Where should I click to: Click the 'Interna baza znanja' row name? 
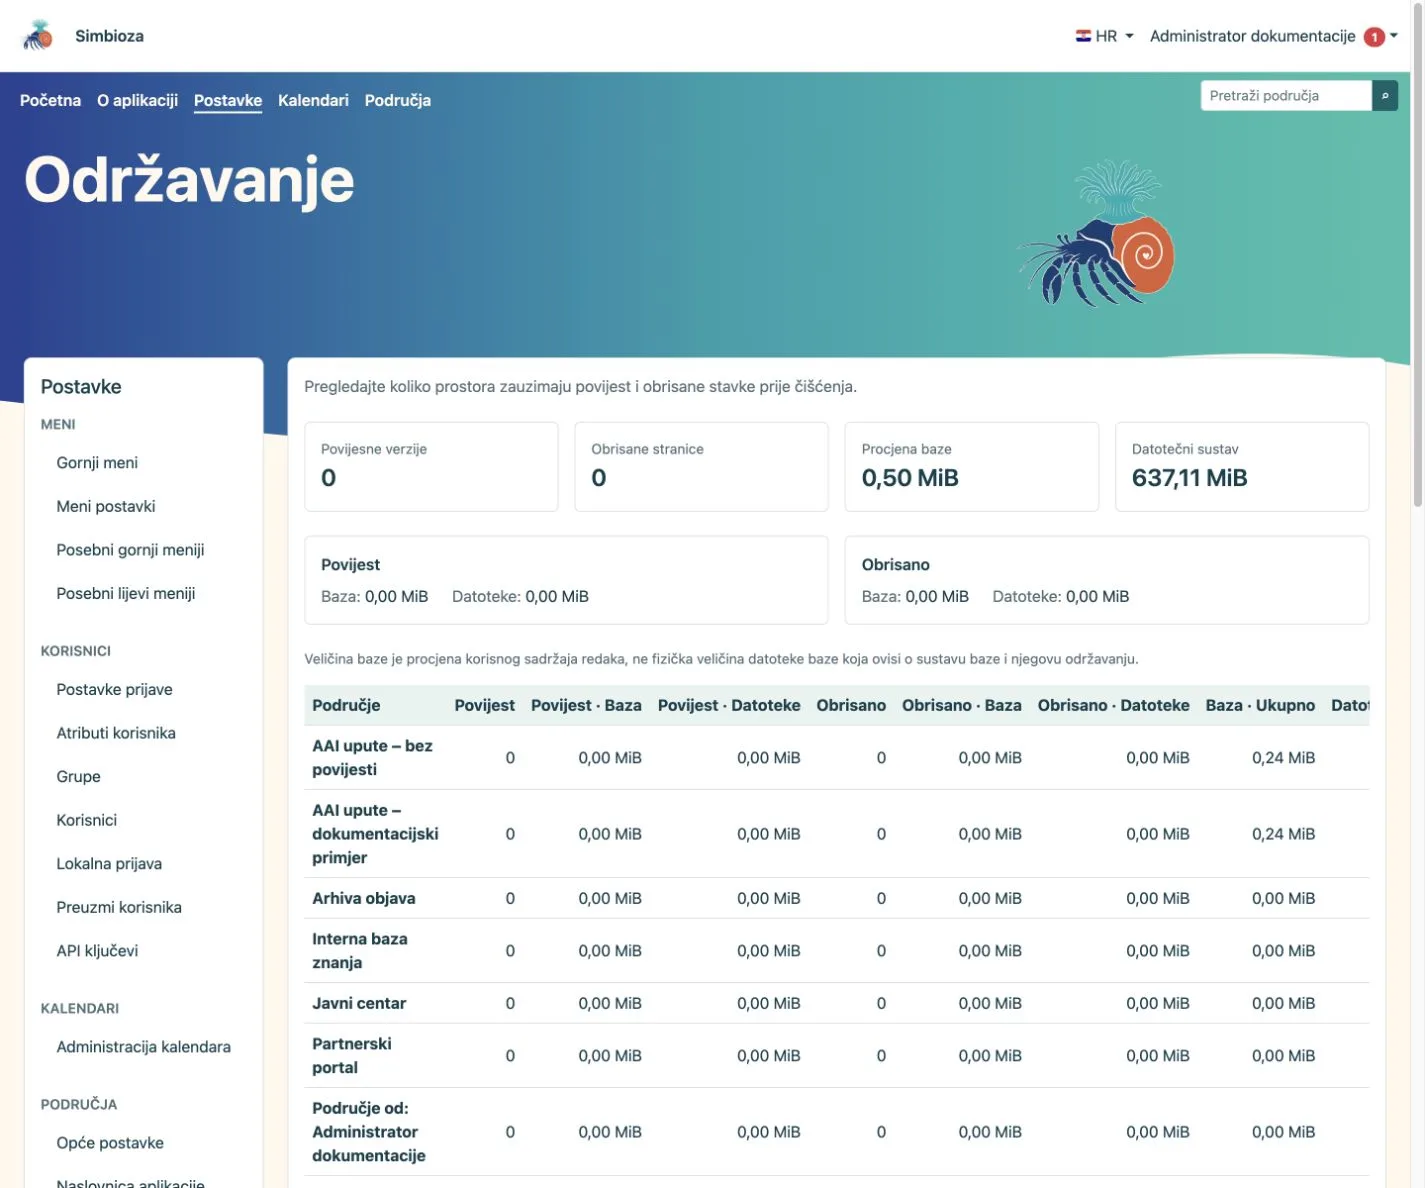[x=360, y=951]
